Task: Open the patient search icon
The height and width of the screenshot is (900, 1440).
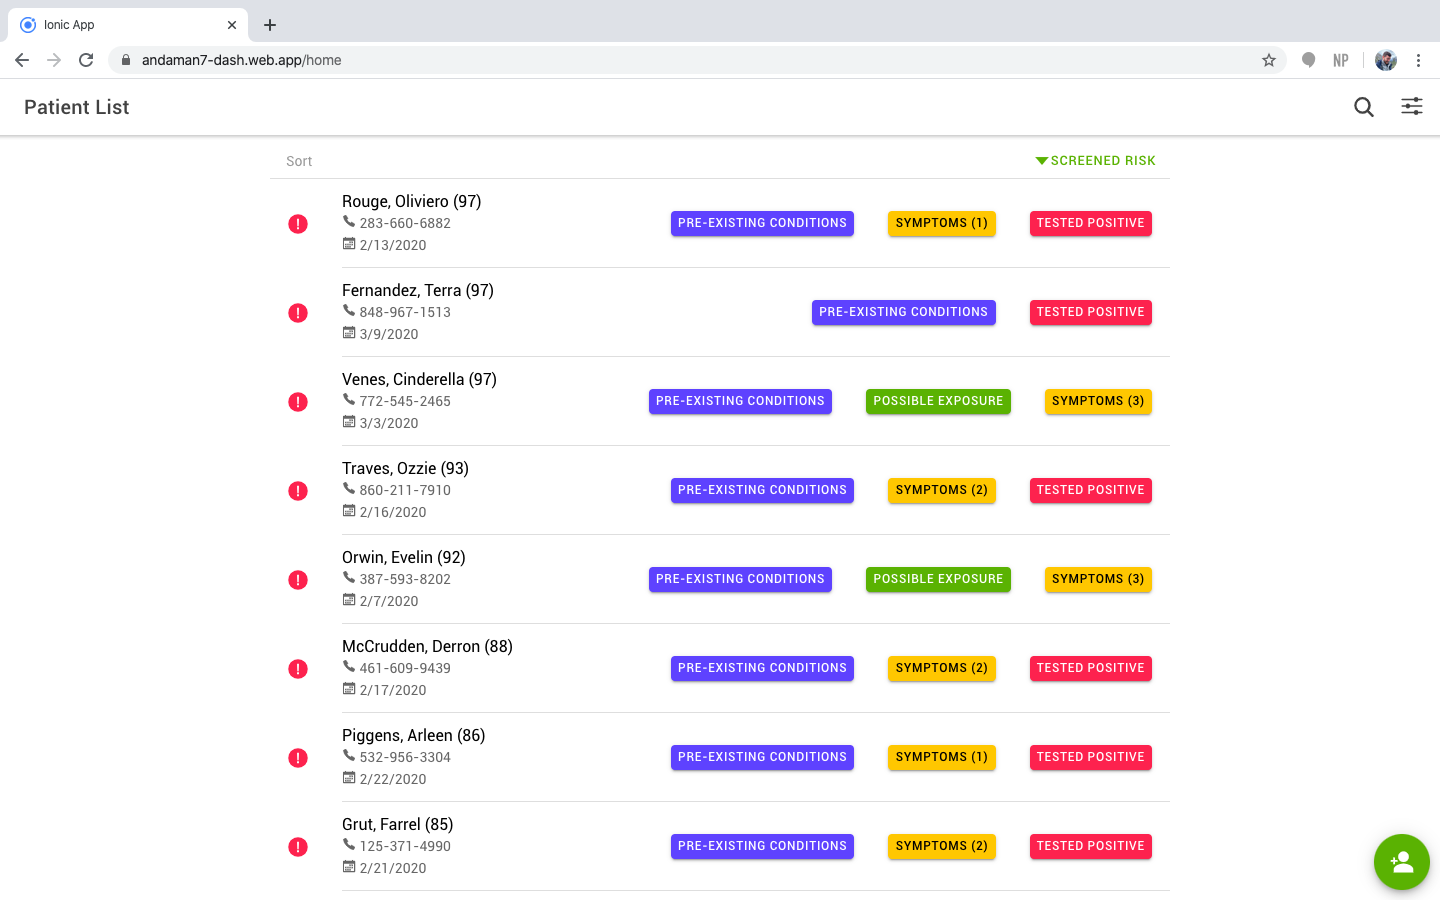Action: coord(1364,107)
